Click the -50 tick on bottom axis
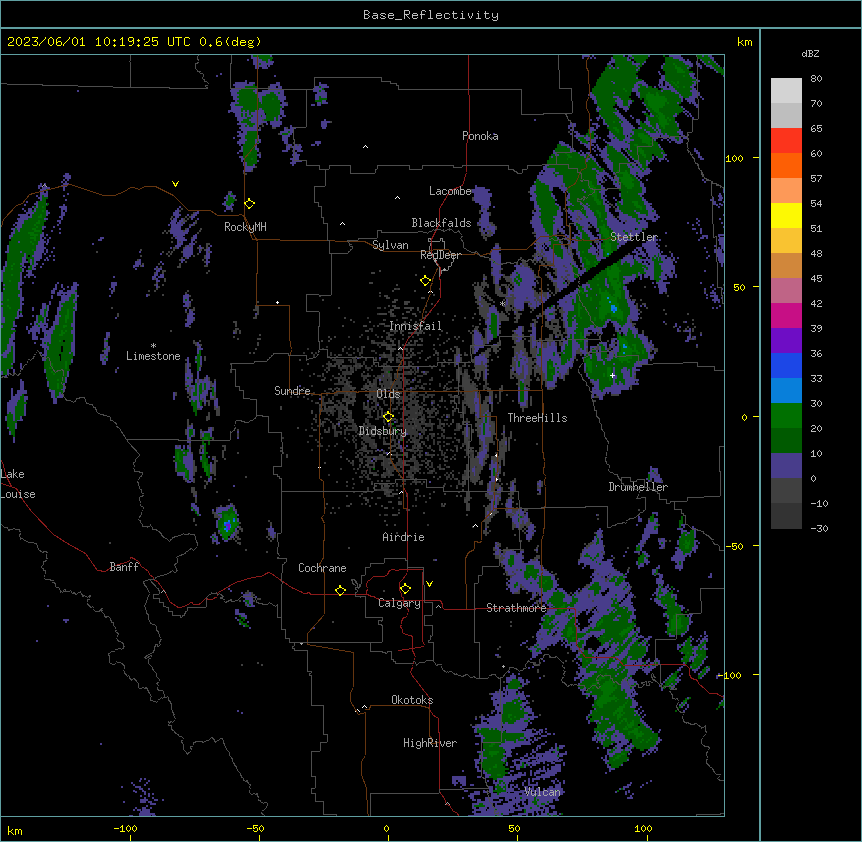 [x=256, y=828]
